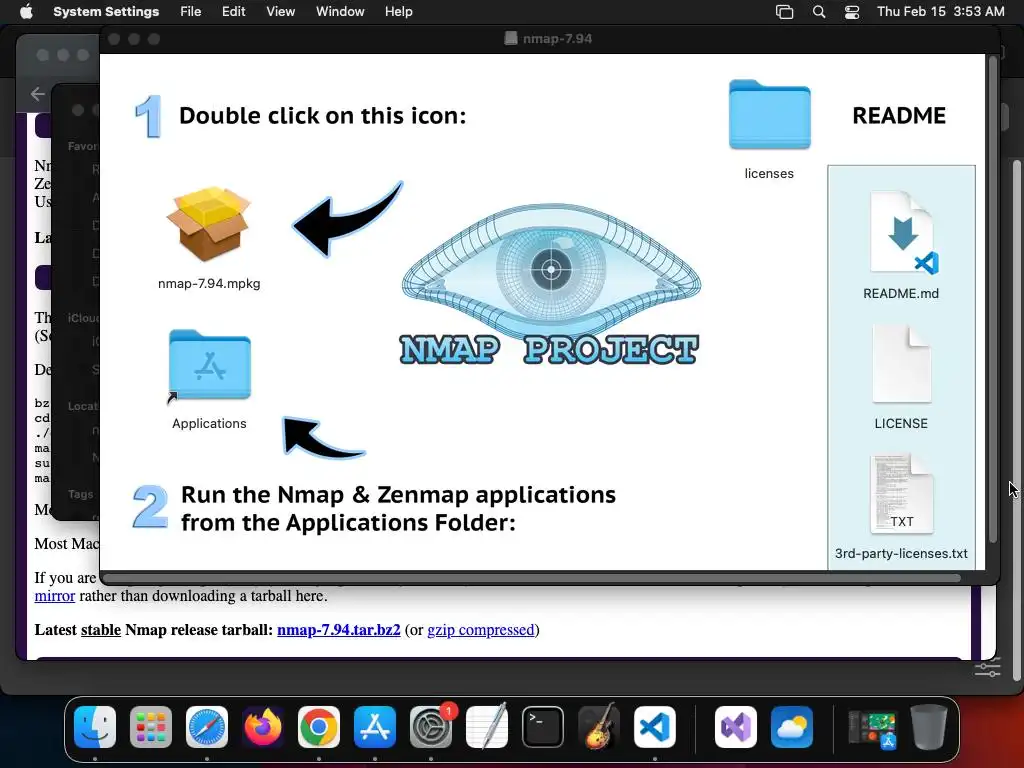
Task: Open Spotlight search in the menu bar
Action: click(819, 12)
